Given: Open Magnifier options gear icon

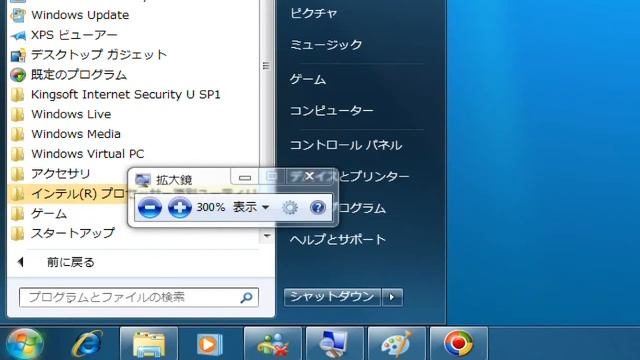Looking at the screenshot, I should click(290, 208).
